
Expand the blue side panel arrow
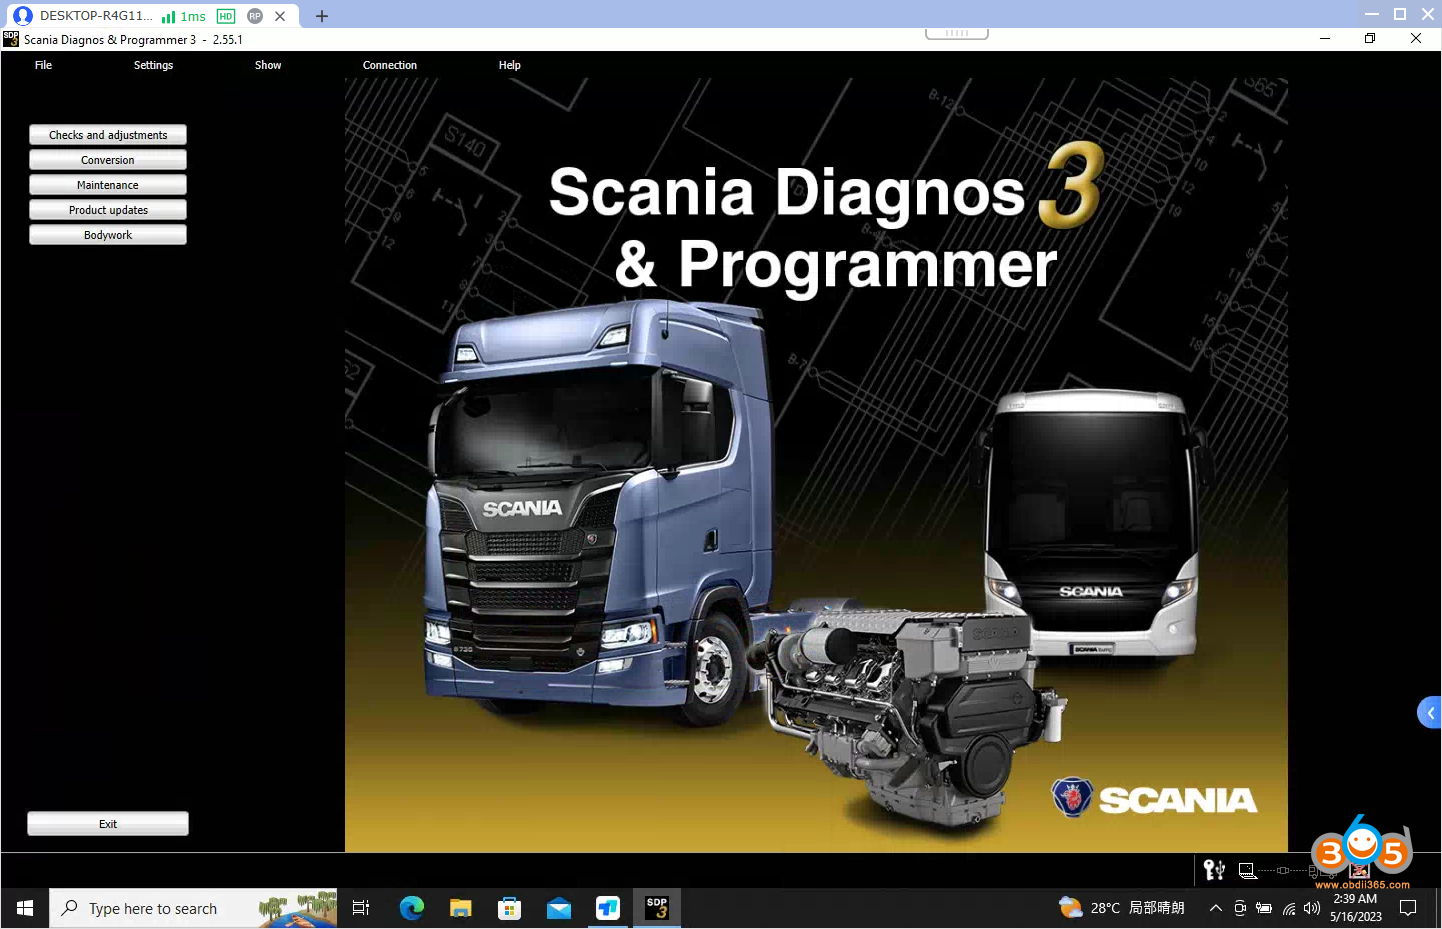(1430, 713)
